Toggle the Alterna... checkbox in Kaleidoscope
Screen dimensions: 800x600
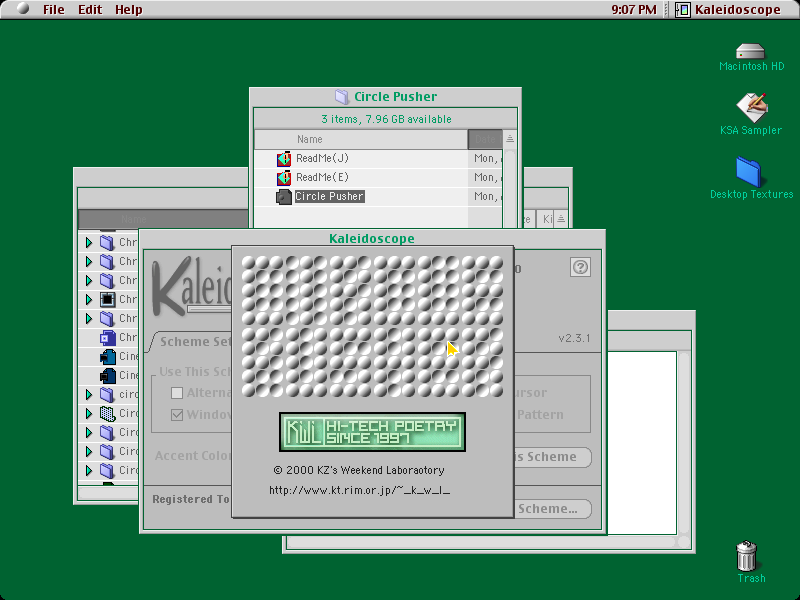point(177,393)
